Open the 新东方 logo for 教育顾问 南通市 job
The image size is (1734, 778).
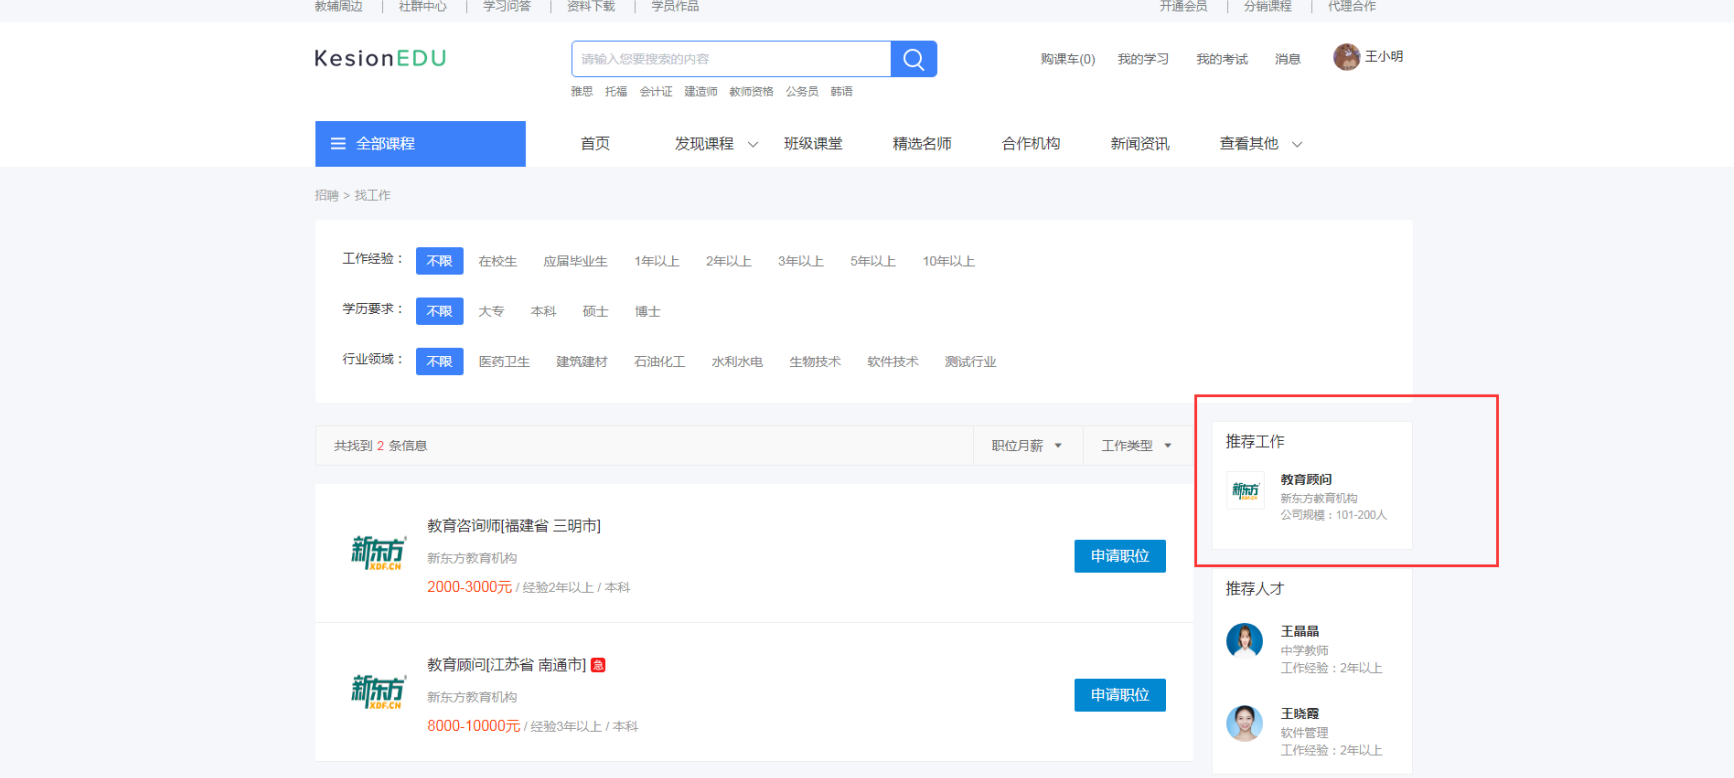pyautogui.click(x=378, y=692)
